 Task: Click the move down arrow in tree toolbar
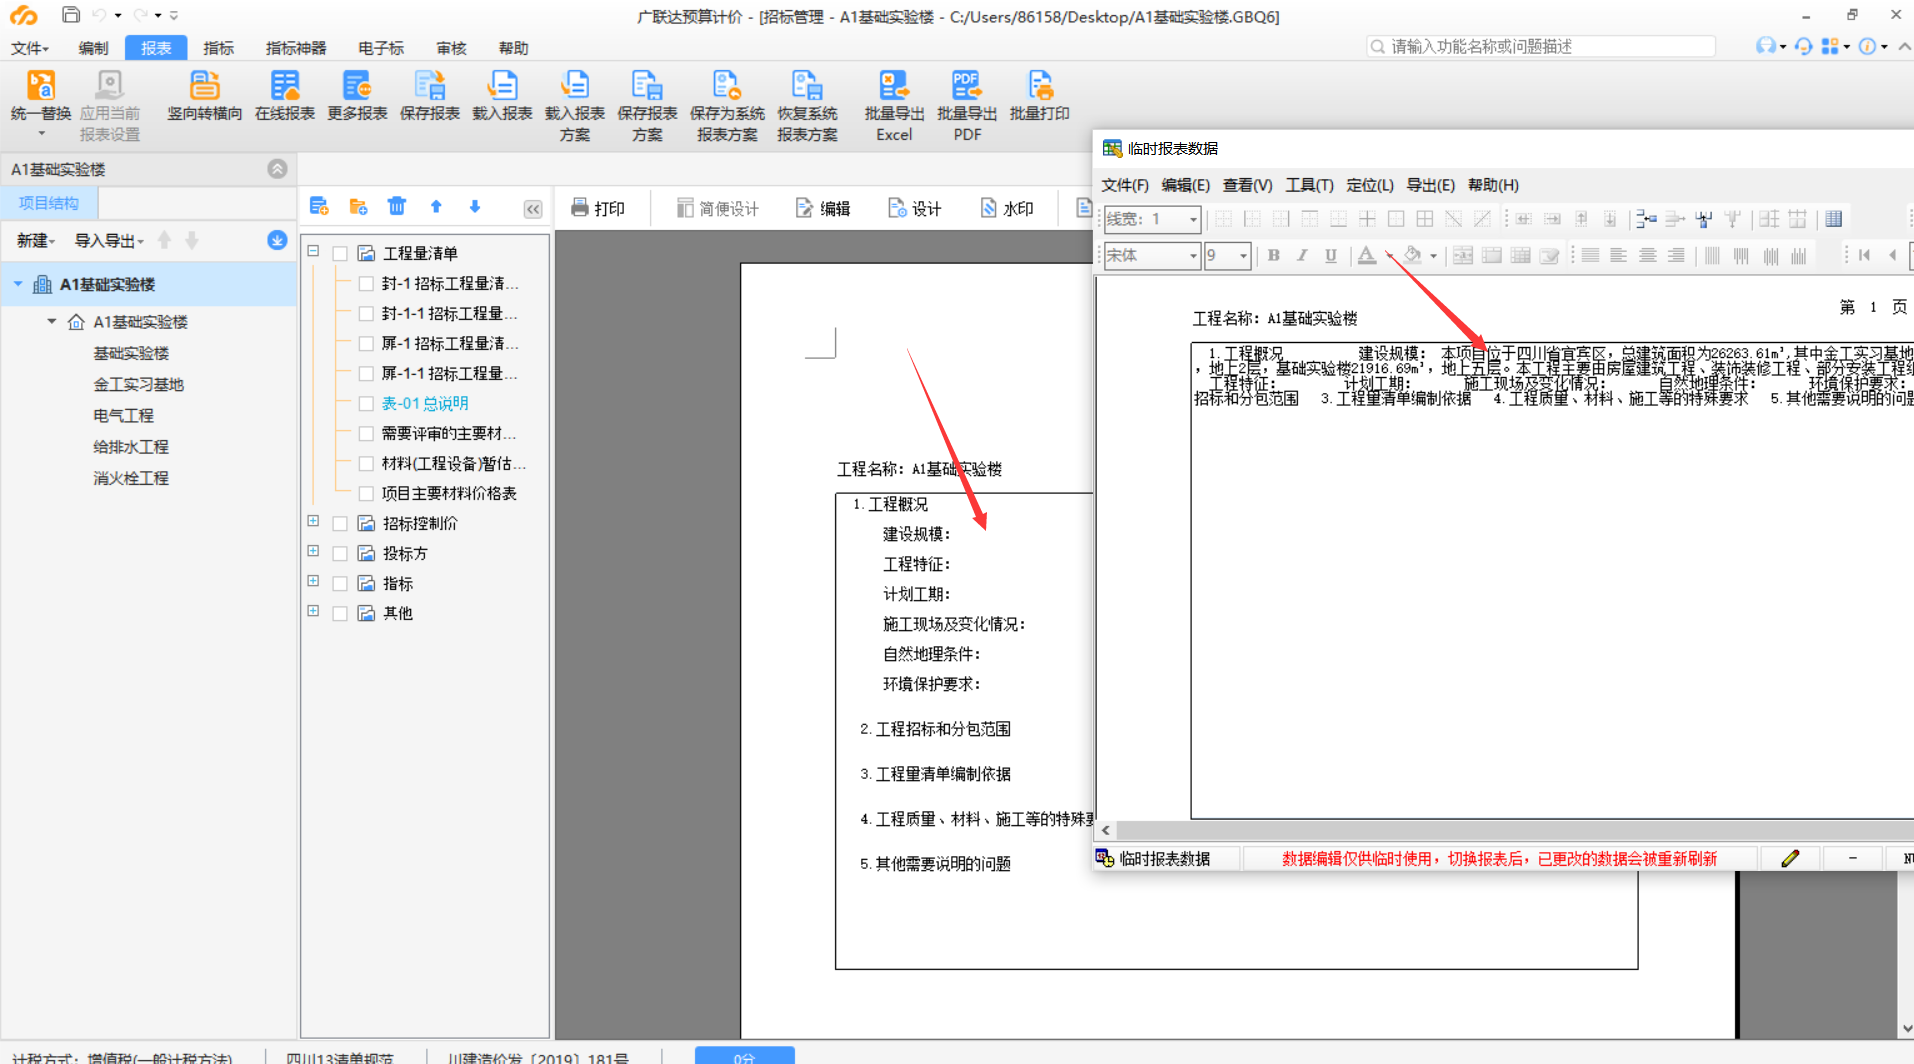pos(475,207)
